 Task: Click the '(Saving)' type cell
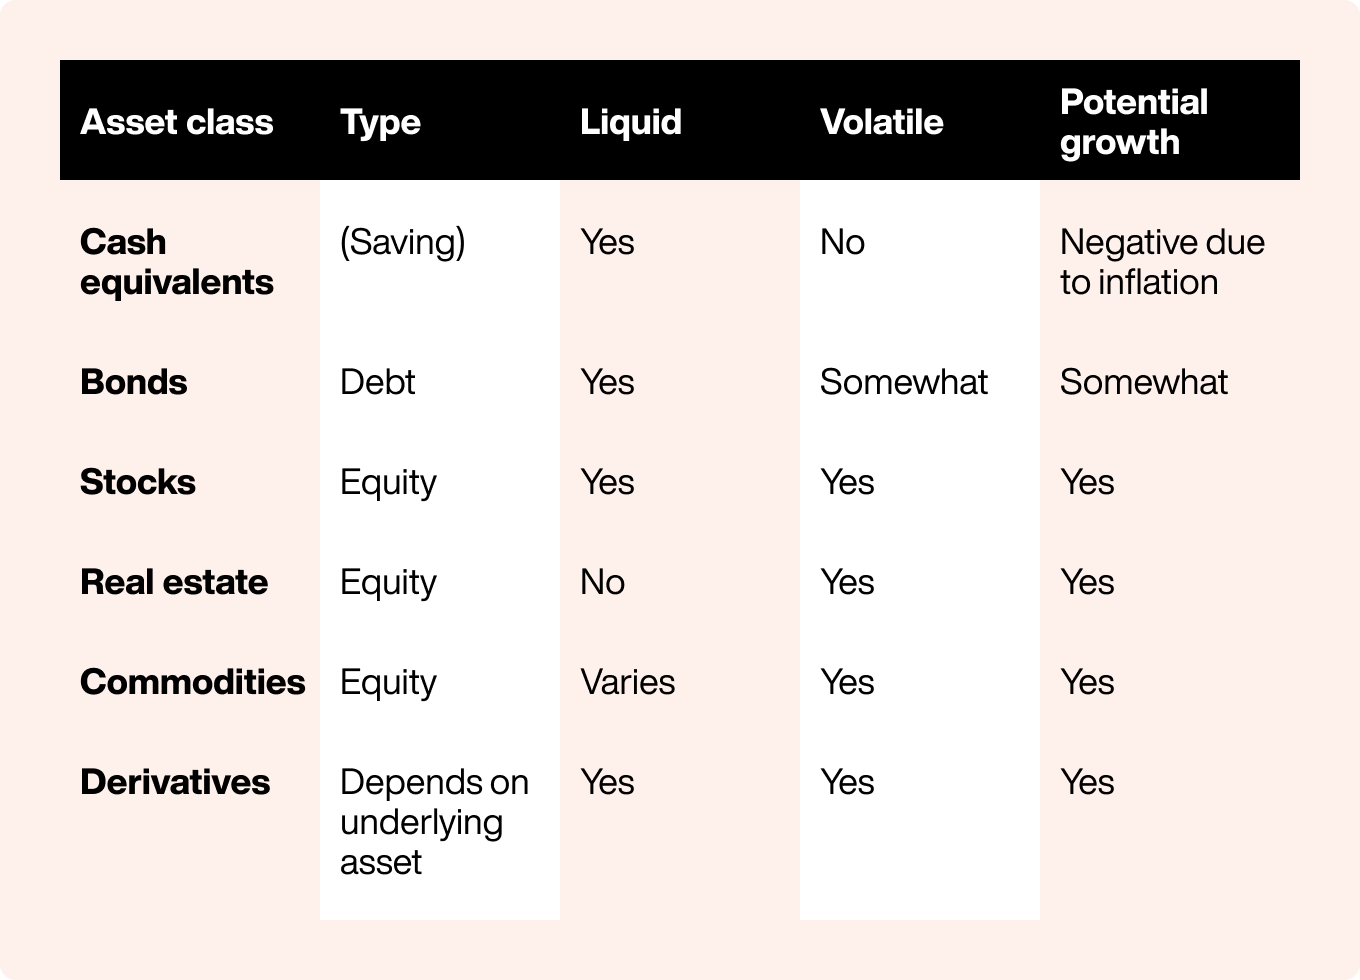click(403, 243)
